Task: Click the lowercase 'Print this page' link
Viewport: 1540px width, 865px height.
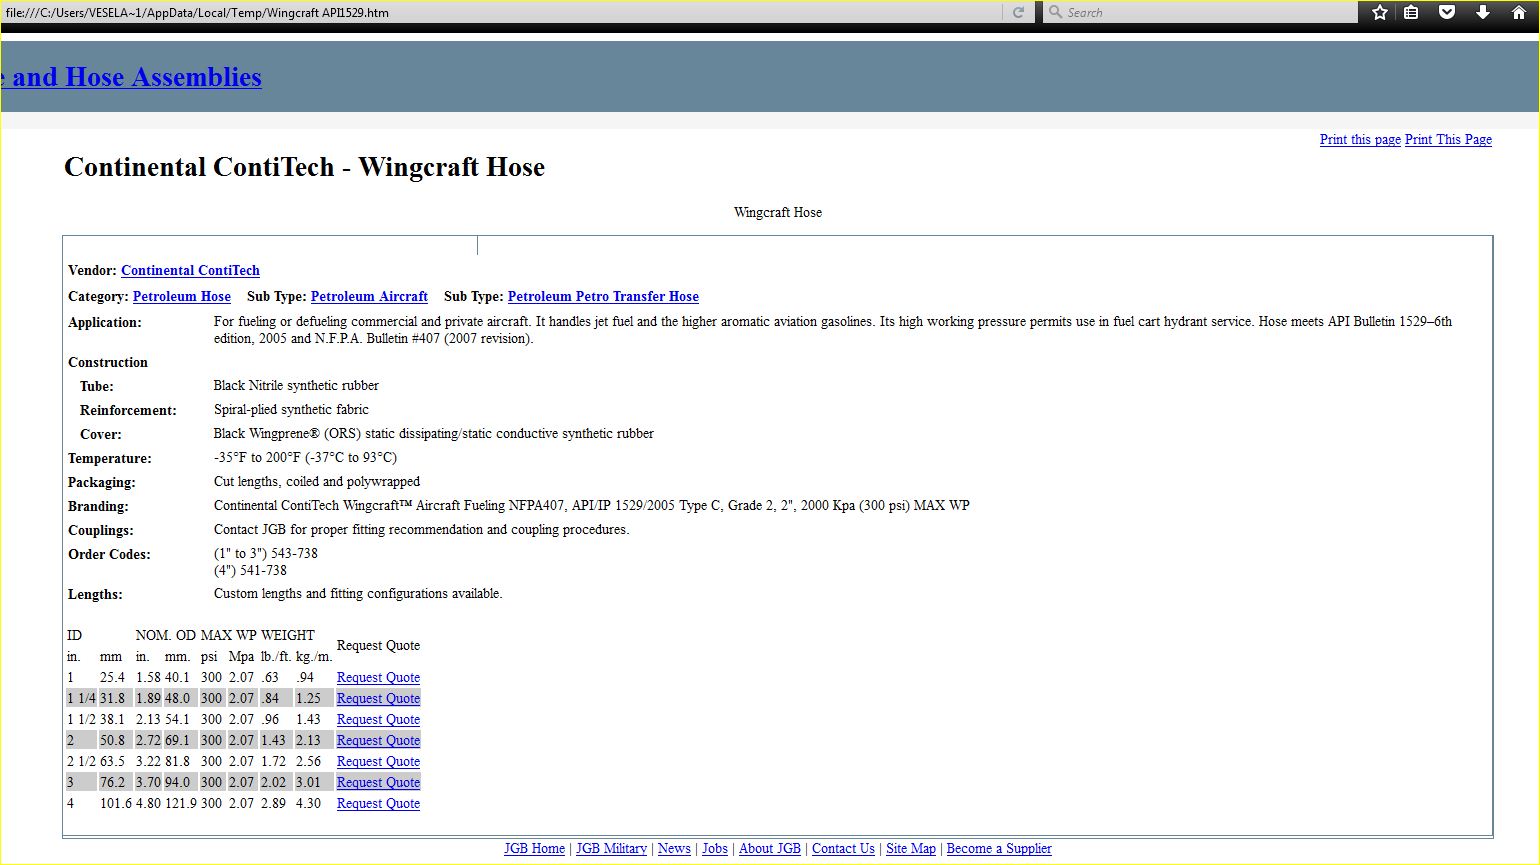Action: click(1360, 140)
